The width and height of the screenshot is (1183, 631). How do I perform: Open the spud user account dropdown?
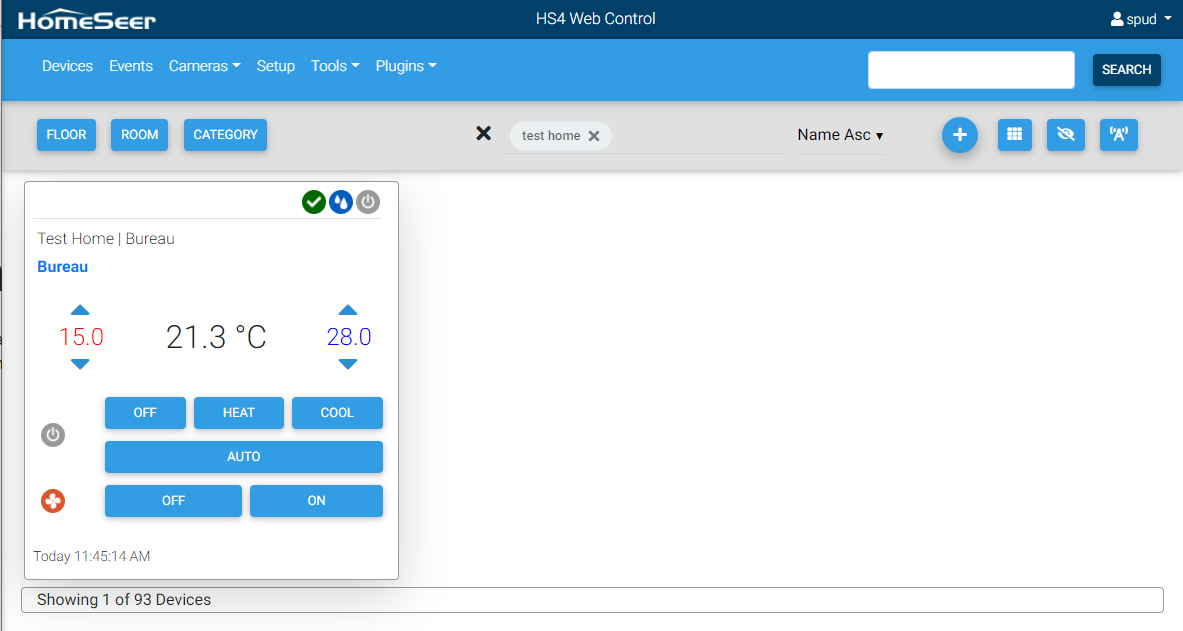(1141, 19)
